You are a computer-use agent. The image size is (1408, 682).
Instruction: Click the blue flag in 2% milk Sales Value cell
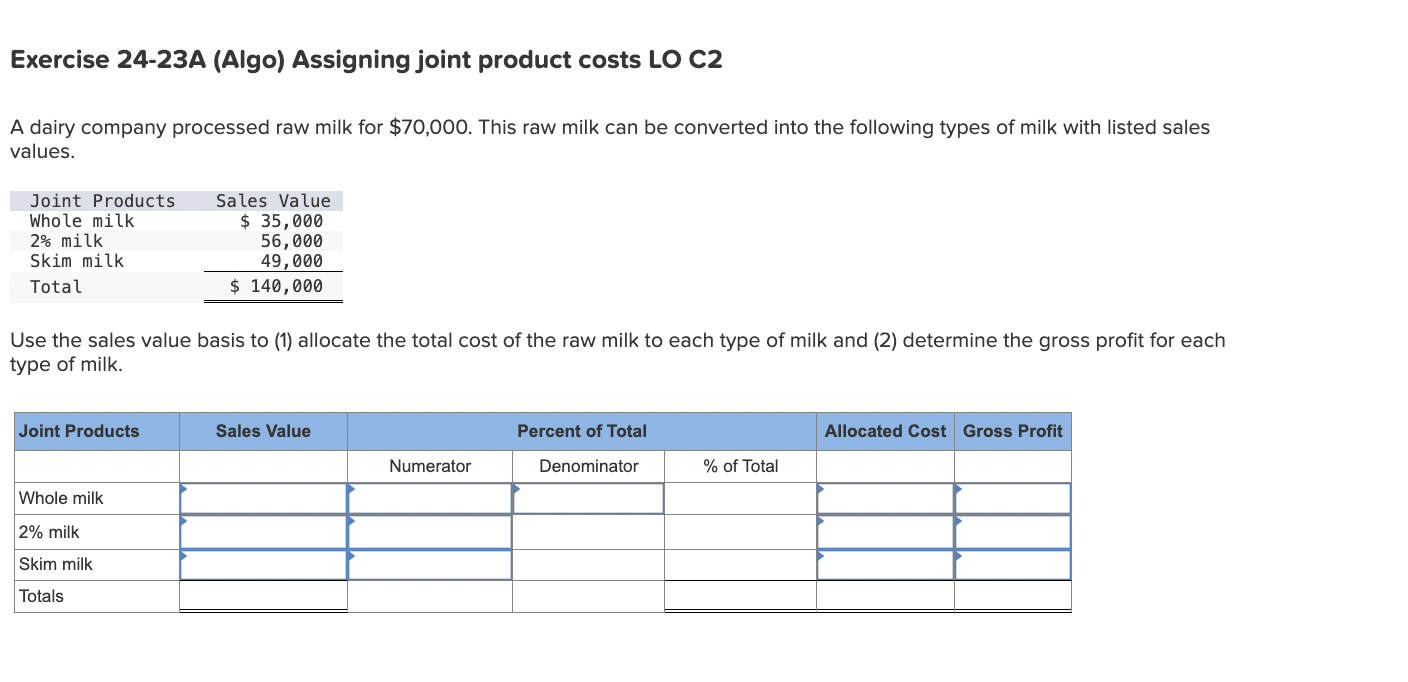183,524
